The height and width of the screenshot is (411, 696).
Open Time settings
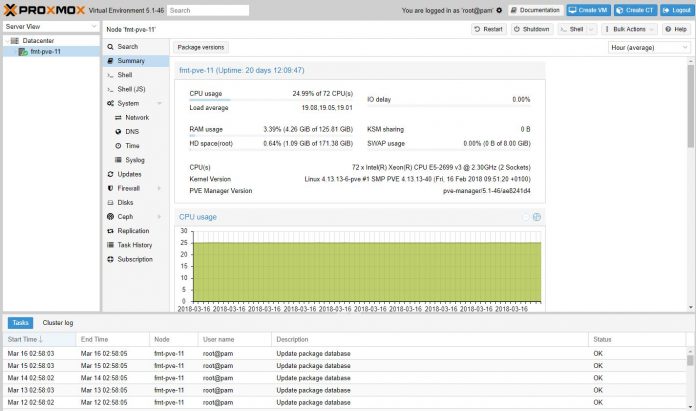tap(135, 146)
